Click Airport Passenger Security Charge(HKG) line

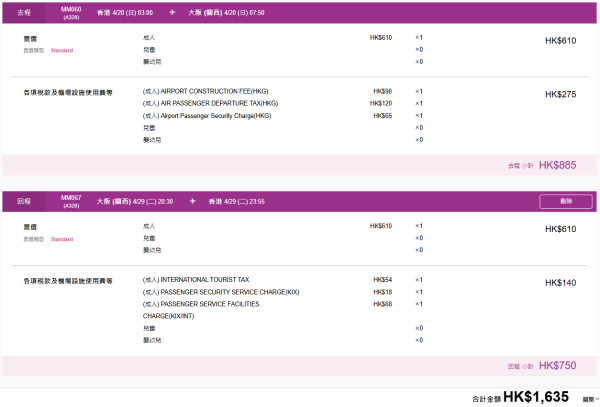[x=207, y=116]
